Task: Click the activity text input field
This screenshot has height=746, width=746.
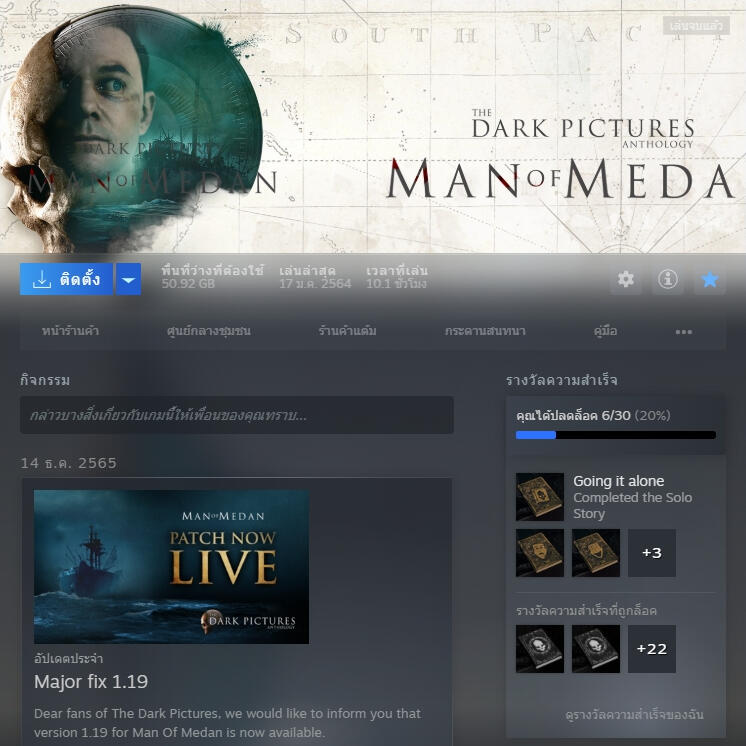Action: pos(237,415)
